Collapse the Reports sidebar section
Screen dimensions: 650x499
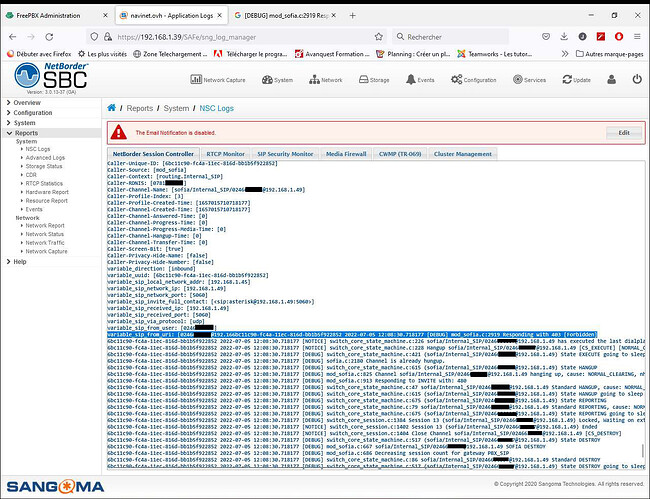[22, 133]
